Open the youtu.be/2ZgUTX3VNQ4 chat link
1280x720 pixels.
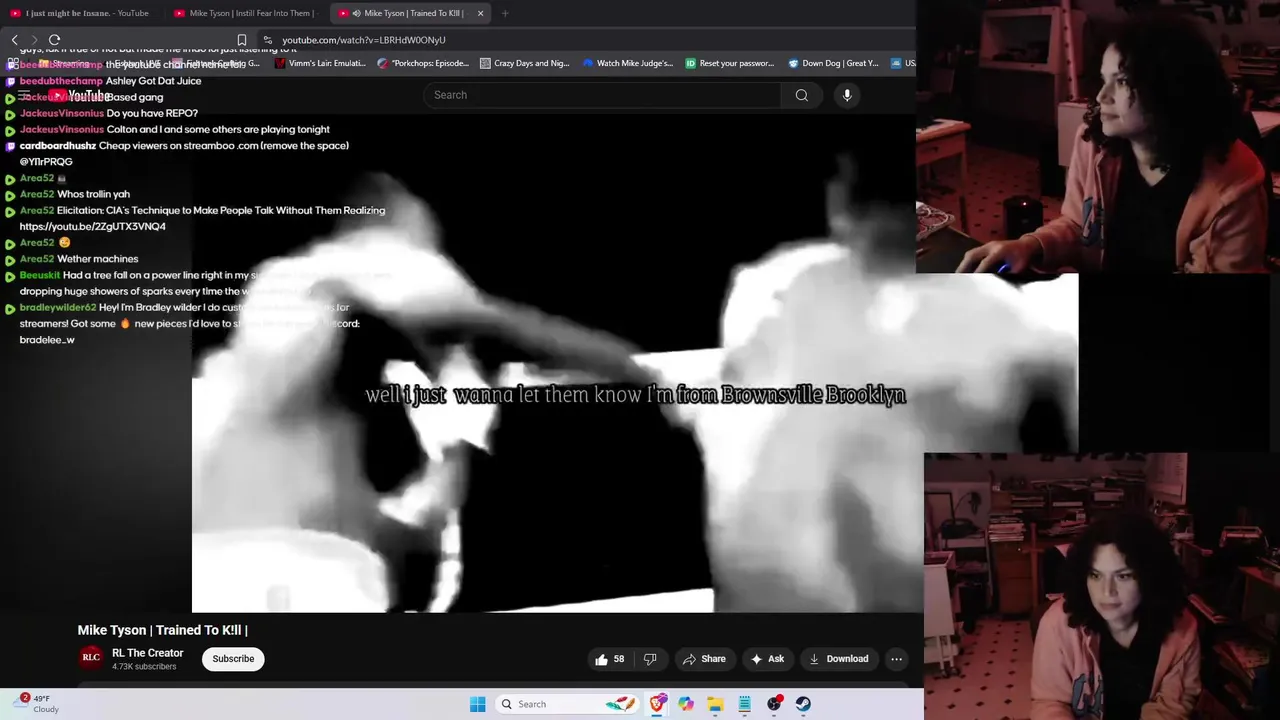pos(93,227)
